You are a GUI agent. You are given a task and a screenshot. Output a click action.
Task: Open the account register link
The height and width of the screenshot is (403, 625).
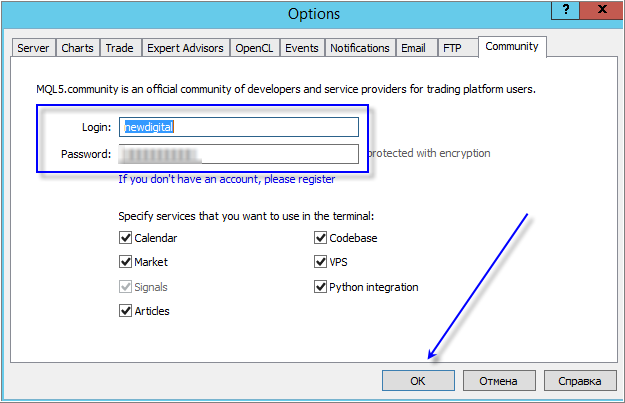click(x=226, y=180)
